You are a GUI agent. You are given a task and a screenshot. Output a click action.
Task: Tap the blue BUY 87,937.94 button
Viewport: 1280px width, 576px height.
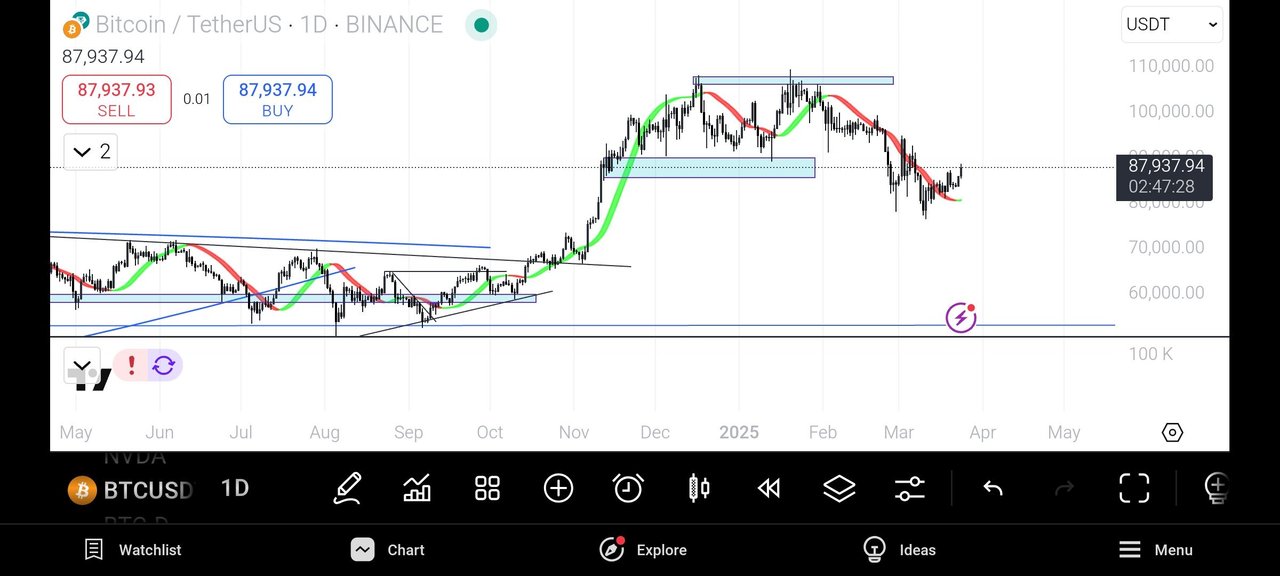point(277,99)
